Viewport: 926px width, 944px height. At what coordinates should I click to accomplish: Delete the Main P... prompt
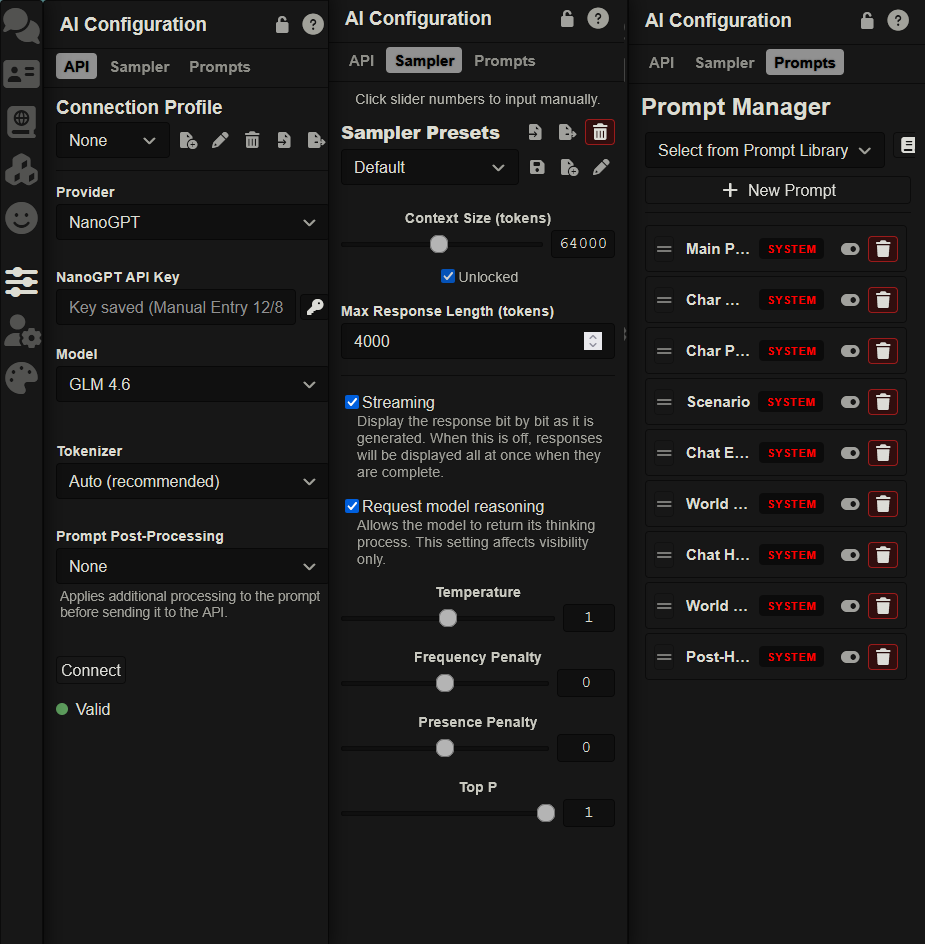tap(883, 249)
